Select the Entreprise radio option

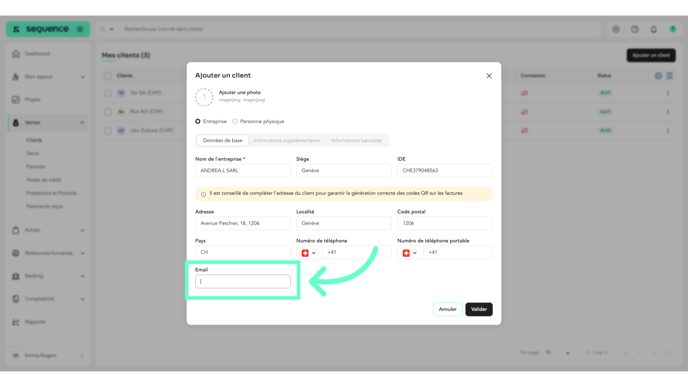pos(198,122)
